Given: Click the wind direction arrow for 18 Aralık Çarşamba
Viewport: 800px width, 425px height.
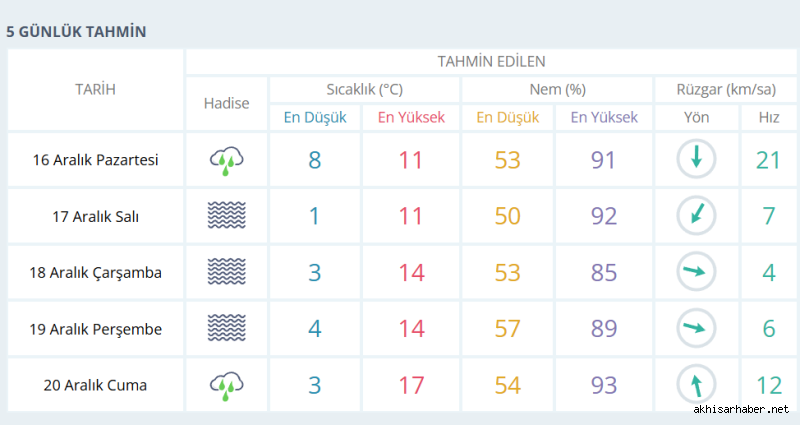Looking at the screenshot, I should 696,271.
